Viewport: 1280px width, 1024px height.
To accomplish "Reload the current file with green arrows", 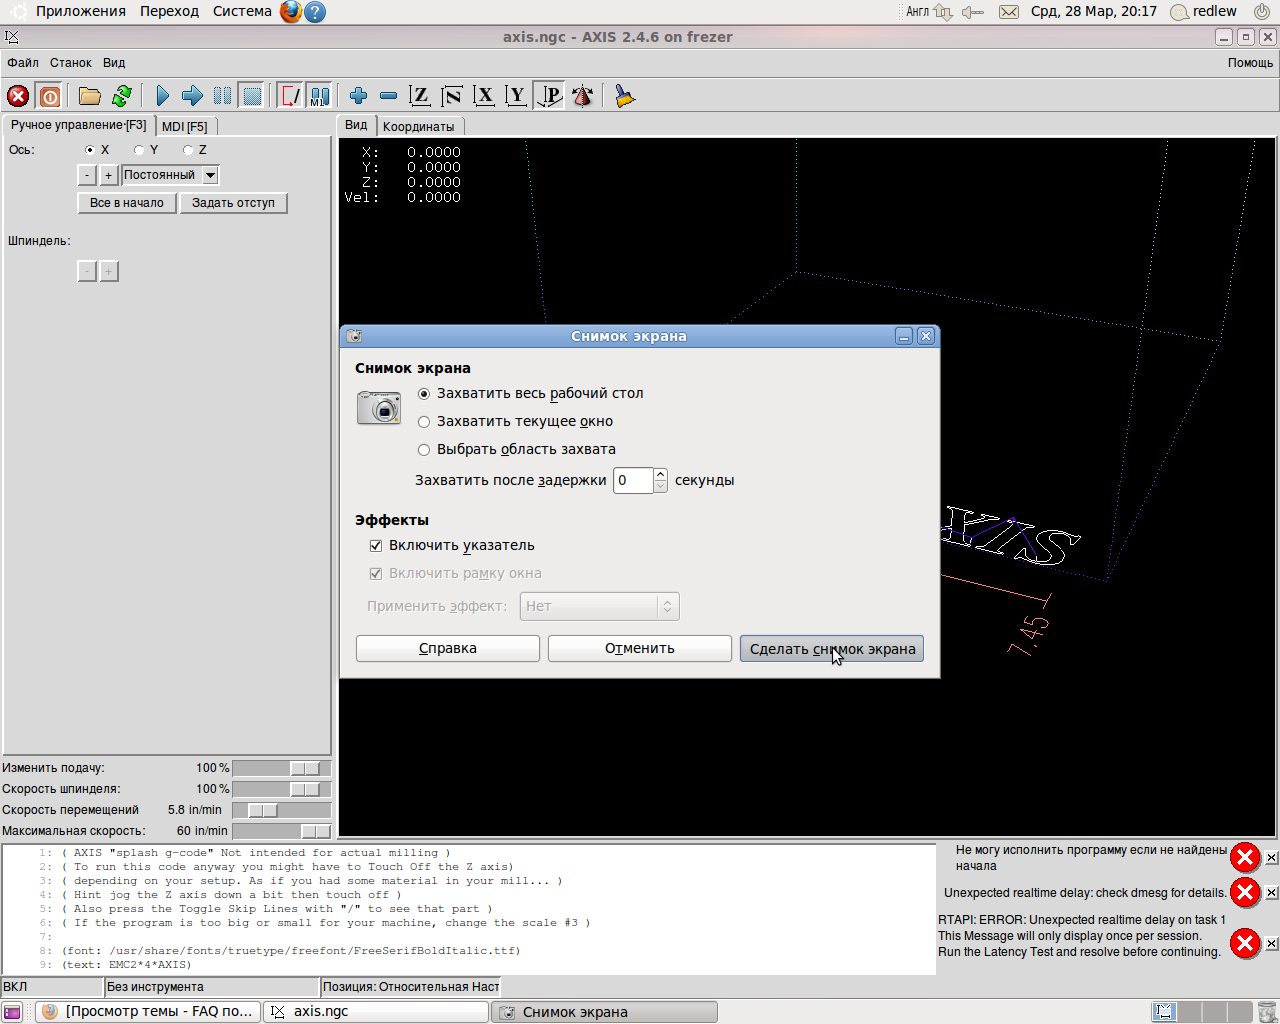I will click(122, 96).
